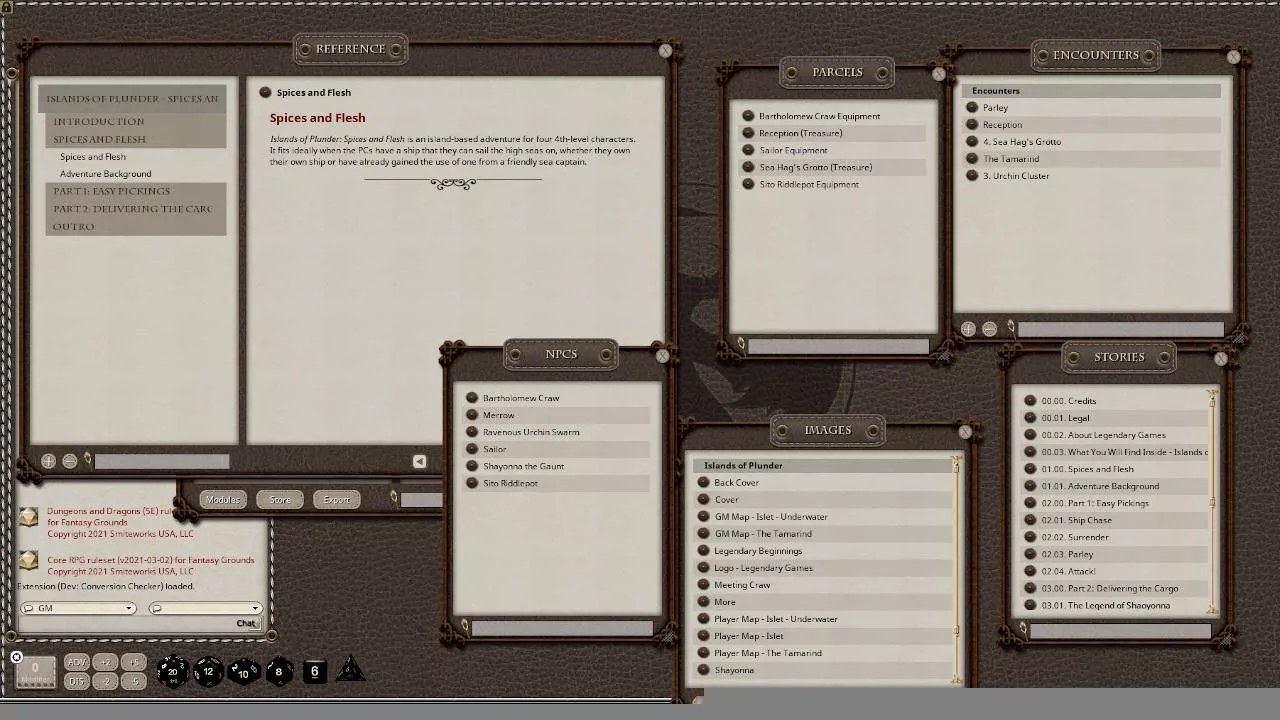Click the Dungeons and Dragons ruleset icon in chat
1280x720 pixels.
click(29, 517)
